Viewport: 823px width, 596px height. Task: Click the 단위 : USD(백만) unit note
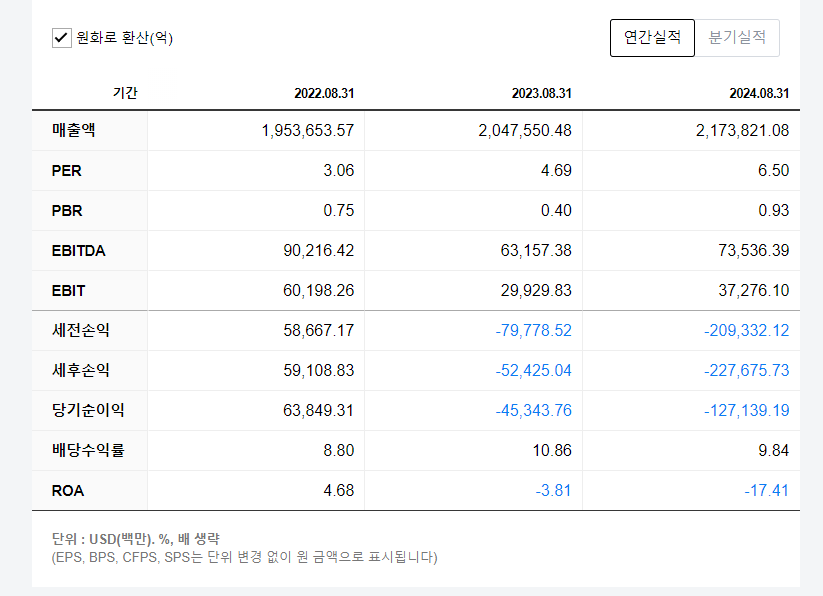tap(135, 539)
